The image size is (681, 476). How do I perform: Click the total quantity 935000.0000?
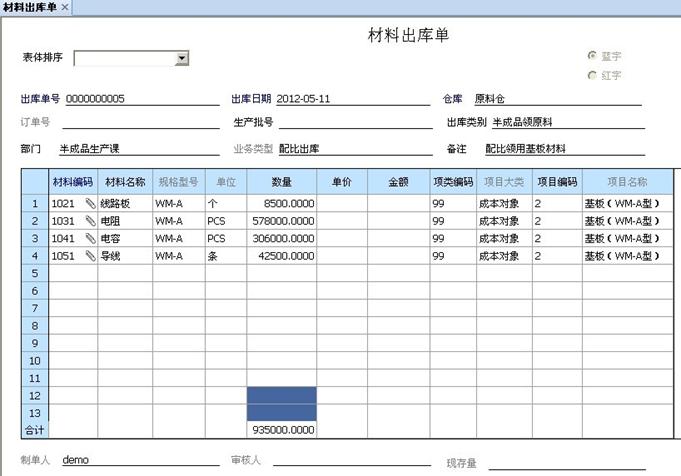click(282, 430)
